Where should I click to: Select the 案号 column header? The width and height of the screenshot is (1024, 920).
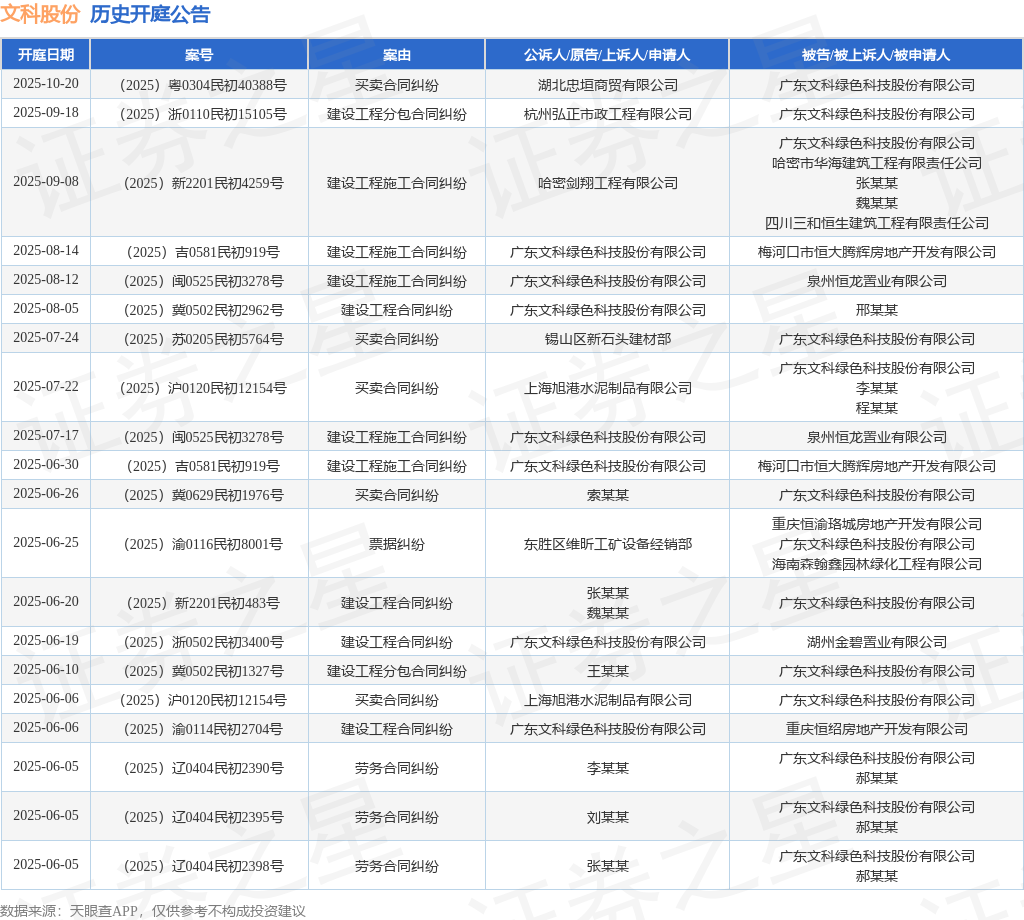[x=199, y=55]
